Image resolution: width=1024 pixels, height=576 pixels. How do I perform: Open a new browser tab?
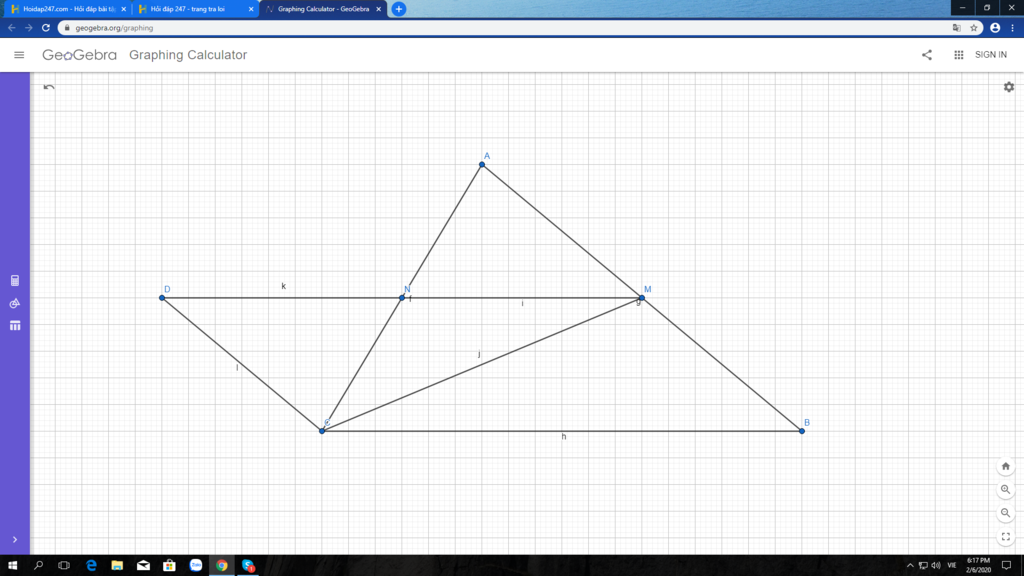pyautogui.click(x=398, y=9)
